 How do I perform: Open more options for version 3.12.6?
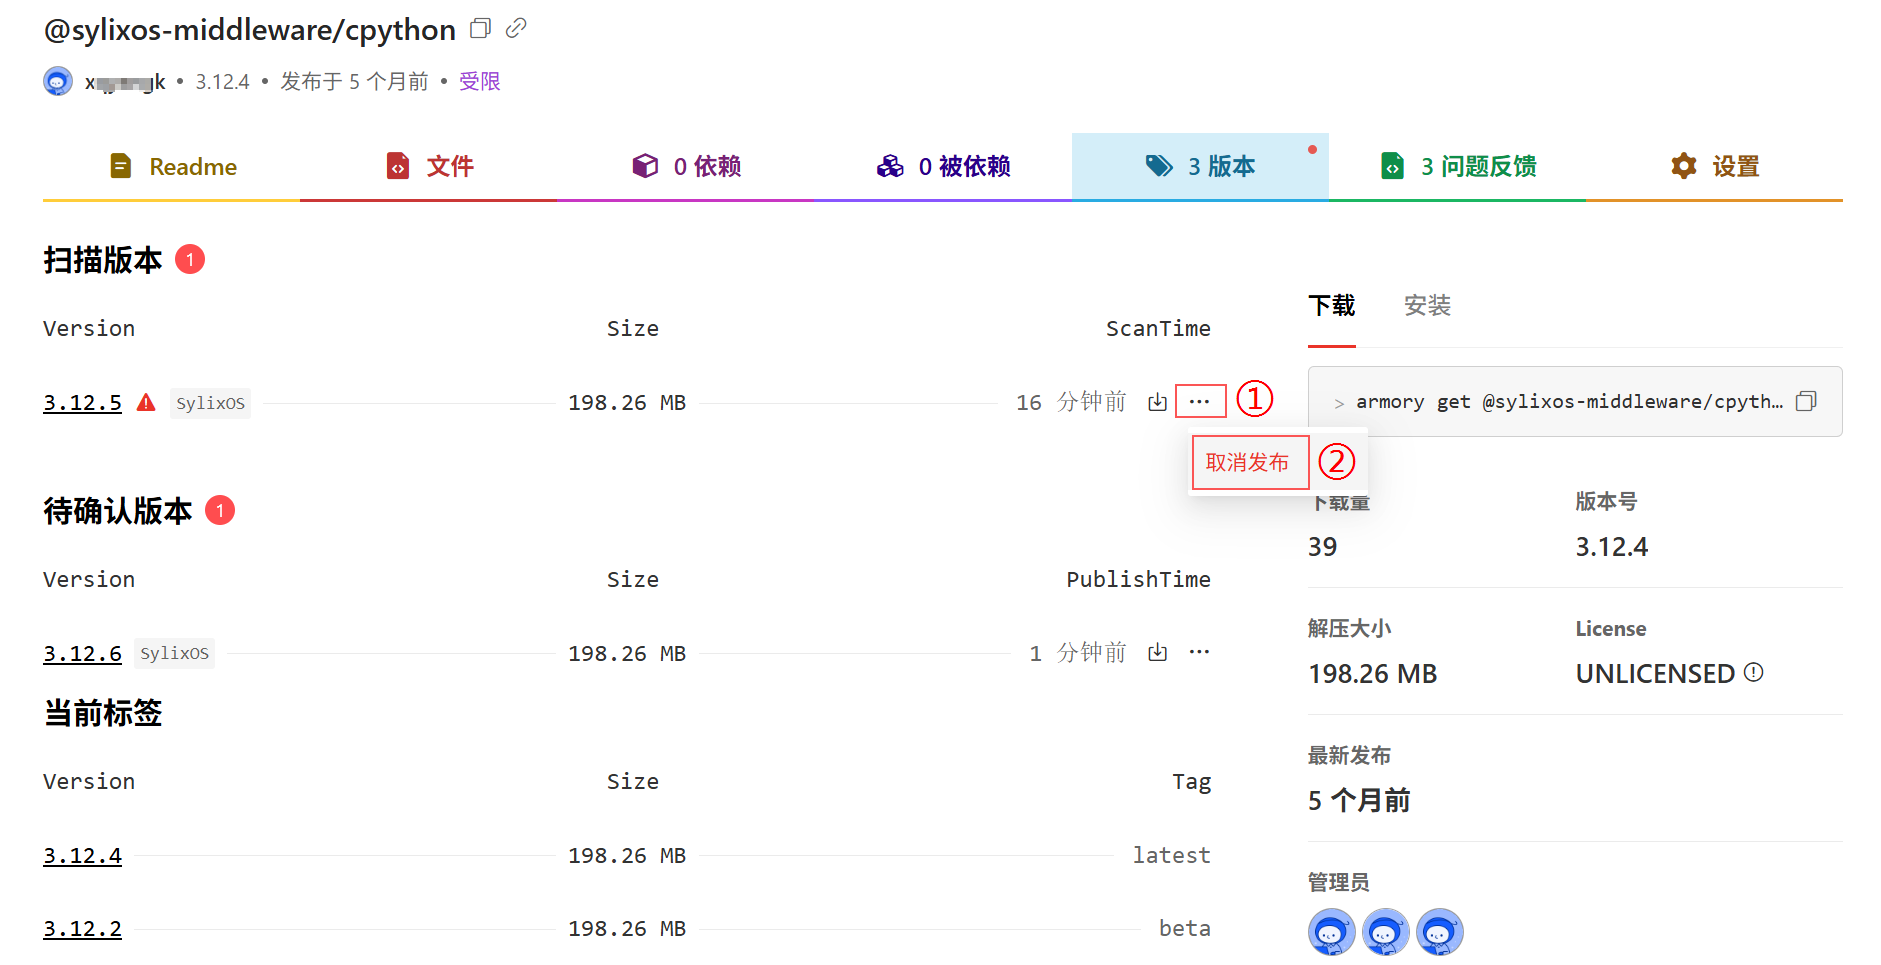[1200, 653]
